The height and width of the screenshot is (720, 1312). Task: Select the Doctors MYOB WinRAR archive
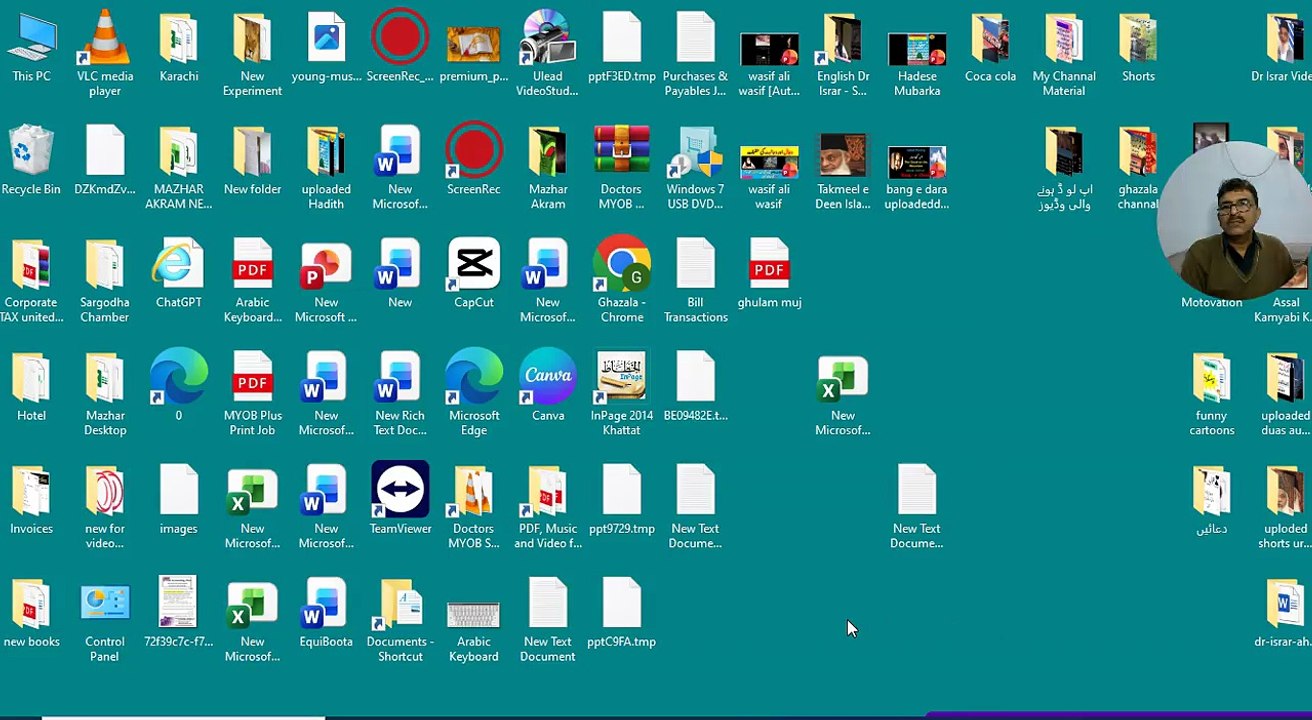[621, 168]
